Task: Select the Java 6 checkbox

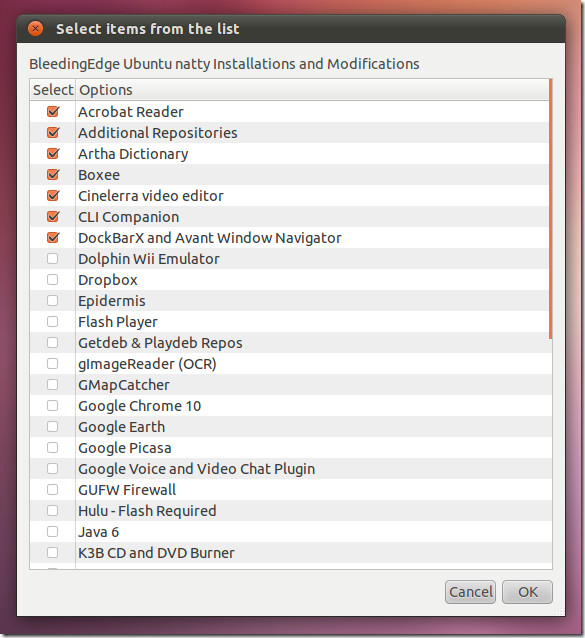Action: coord(52,531)
